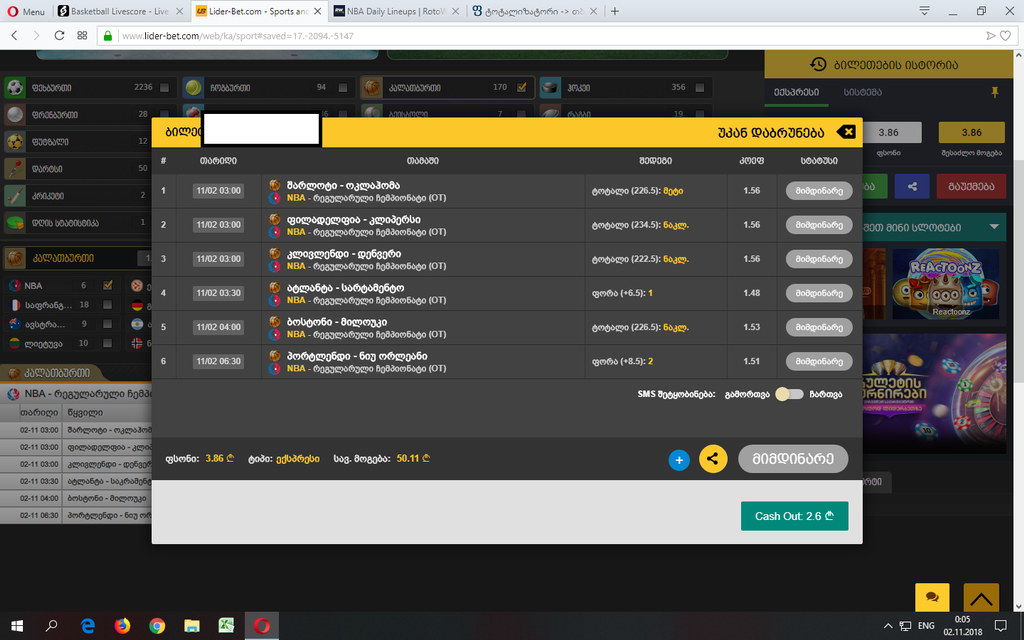Open Chrome from the taskbar
1024x640 pixels.
[x=157, y=626]
